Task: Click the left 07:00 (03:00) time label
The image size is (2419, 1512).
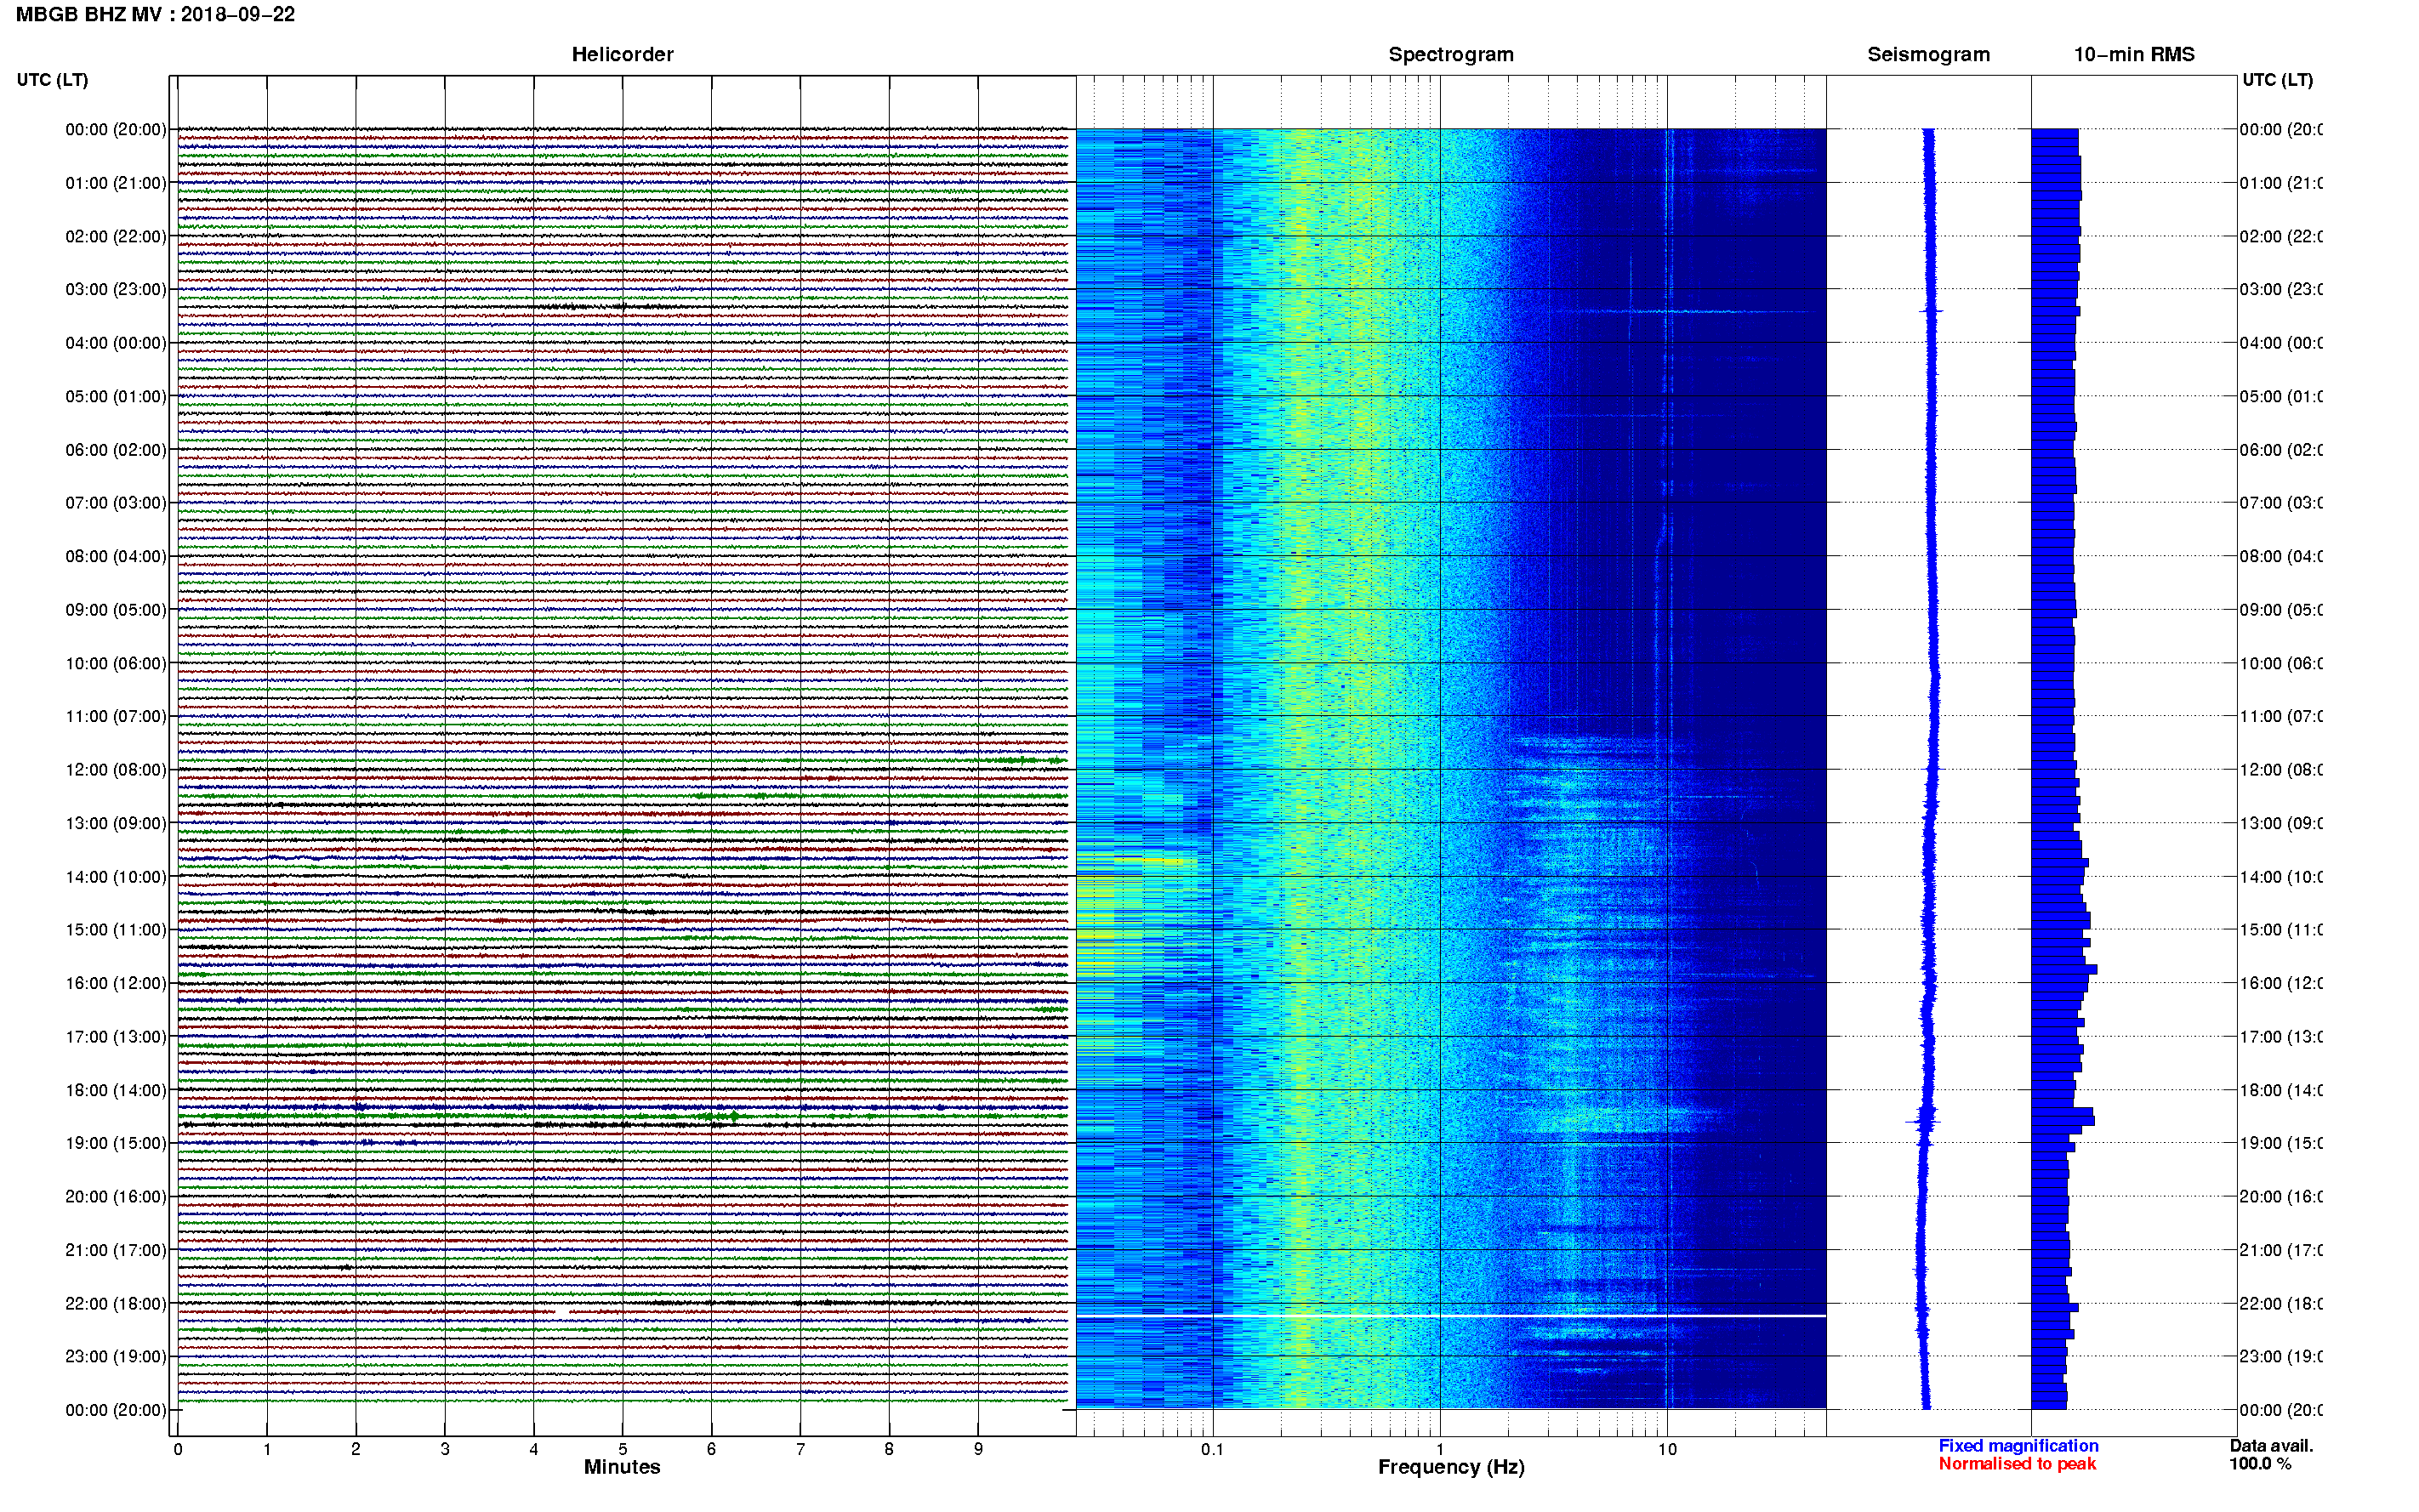Action: click(116, 502)
